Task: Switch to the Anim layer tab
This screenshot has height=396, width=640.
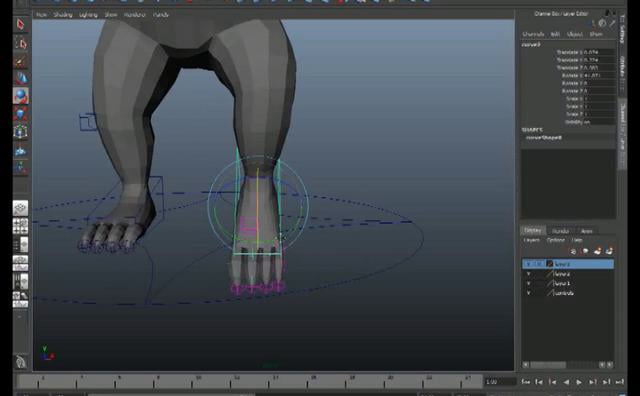Action: tap(587, 231)
